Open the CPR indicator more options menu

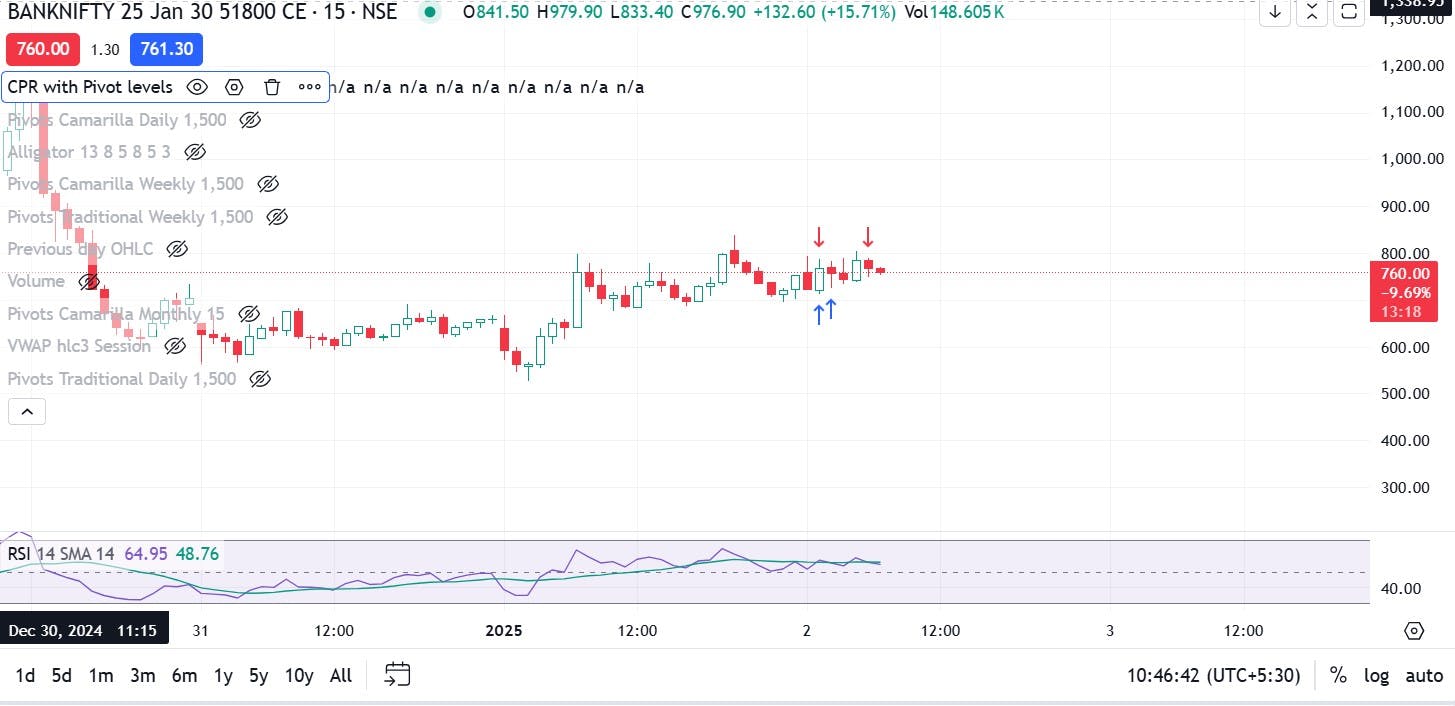click(x=309, y=87)
